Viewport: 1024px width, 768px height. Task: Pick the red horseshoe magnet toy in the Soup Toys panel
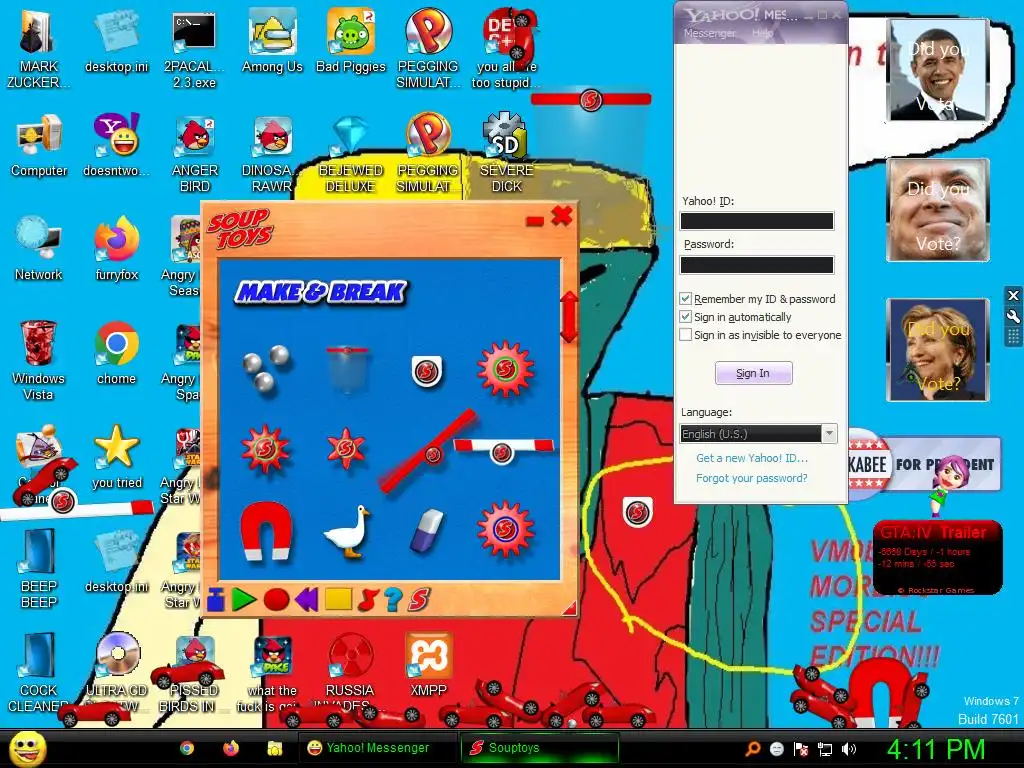266,530
